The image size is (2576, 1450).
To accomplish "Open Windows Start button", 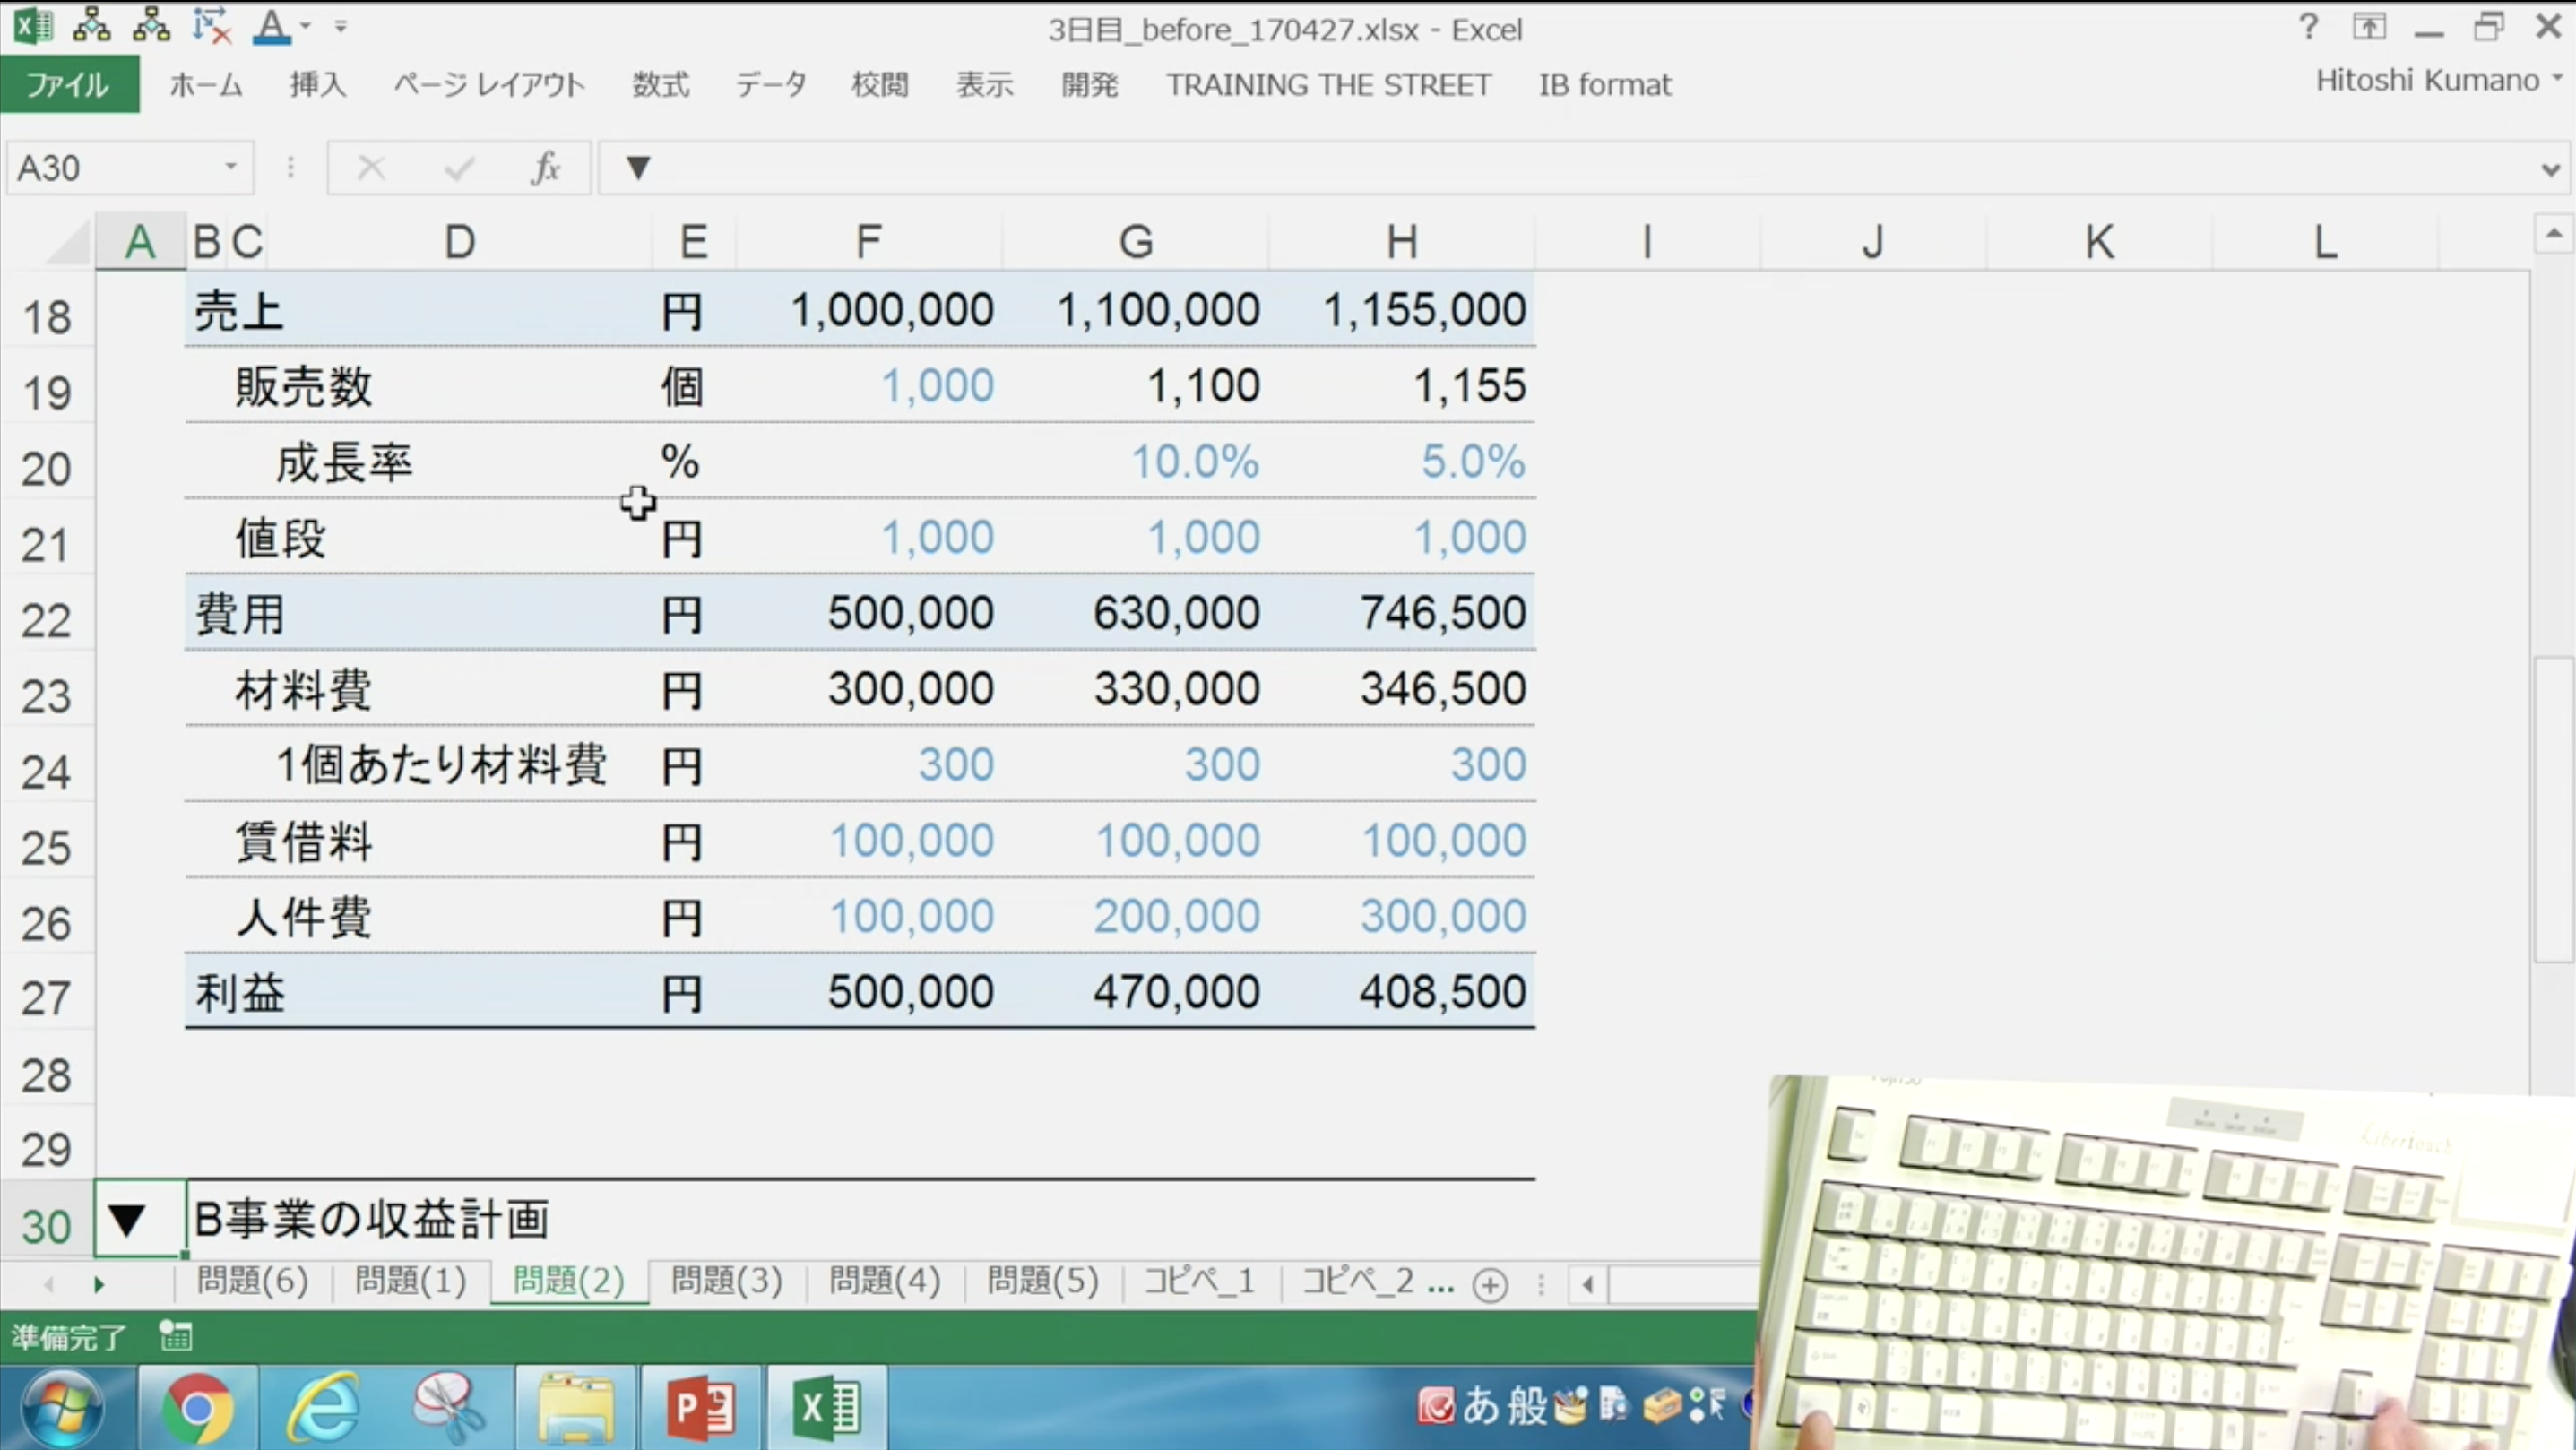I will point(62,1407).
